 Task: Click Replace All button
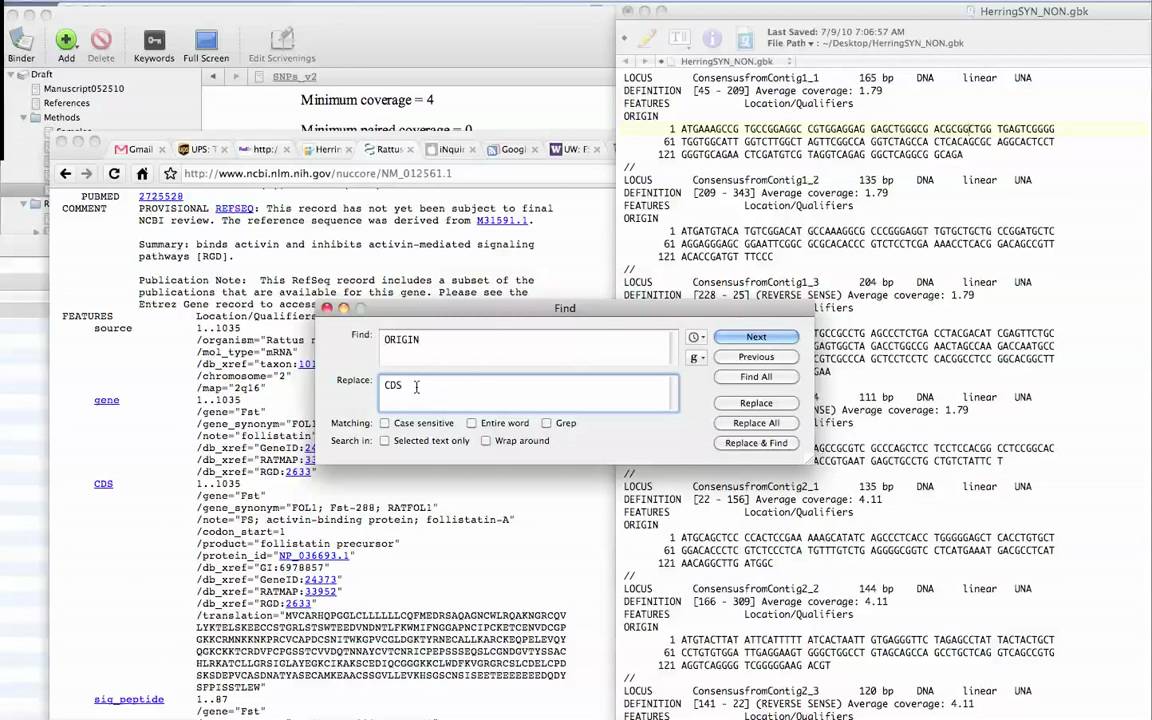tap(756, 423)
